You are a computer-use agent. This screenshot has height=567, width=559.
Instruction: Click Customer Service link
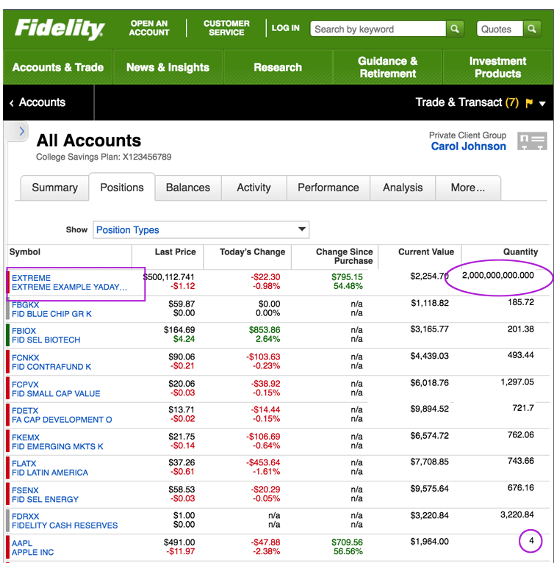[x=226, y=28]
